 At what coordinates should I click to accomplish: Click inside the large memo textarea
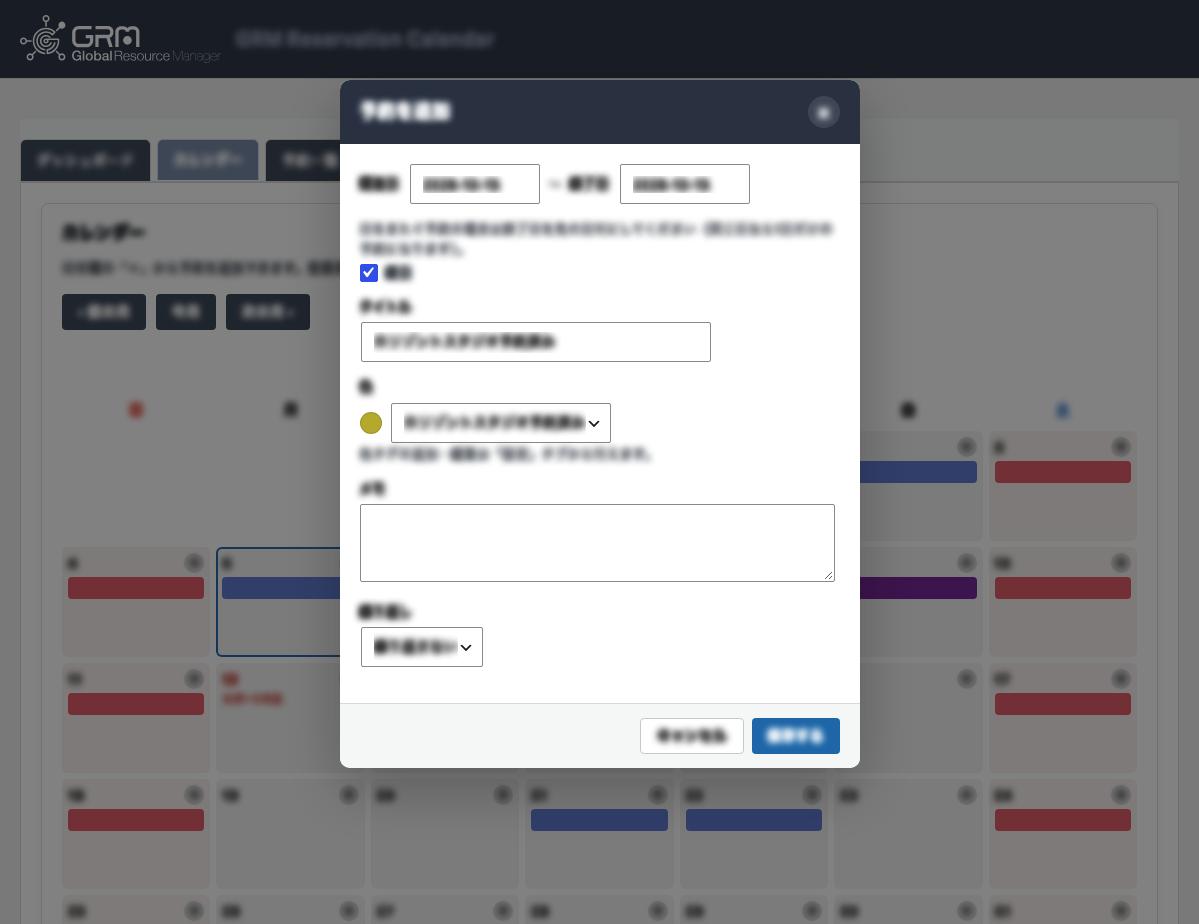coord(597,542)
